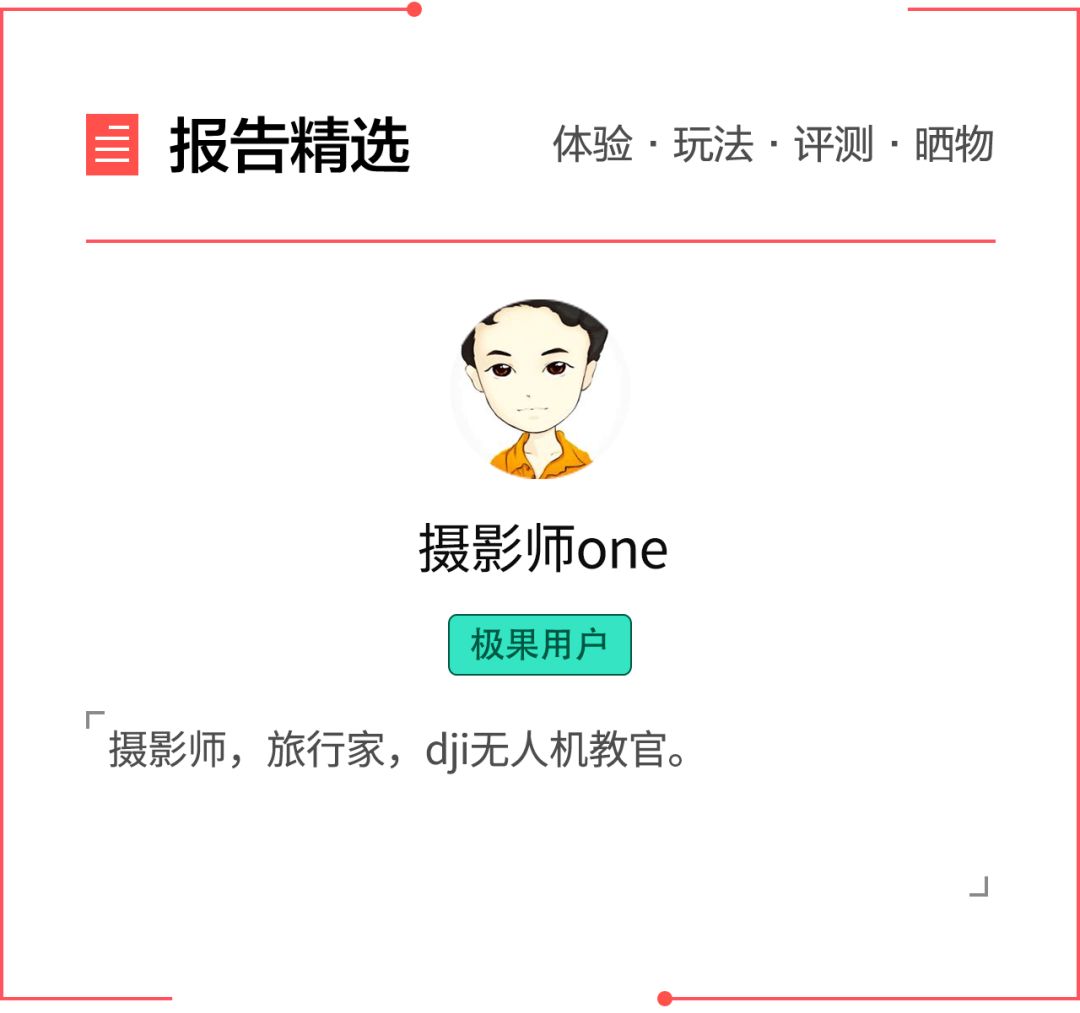Click the closing corner quote mark after the bio
The width and height of the screenshot is (1080, 1013).
(979, 886)
